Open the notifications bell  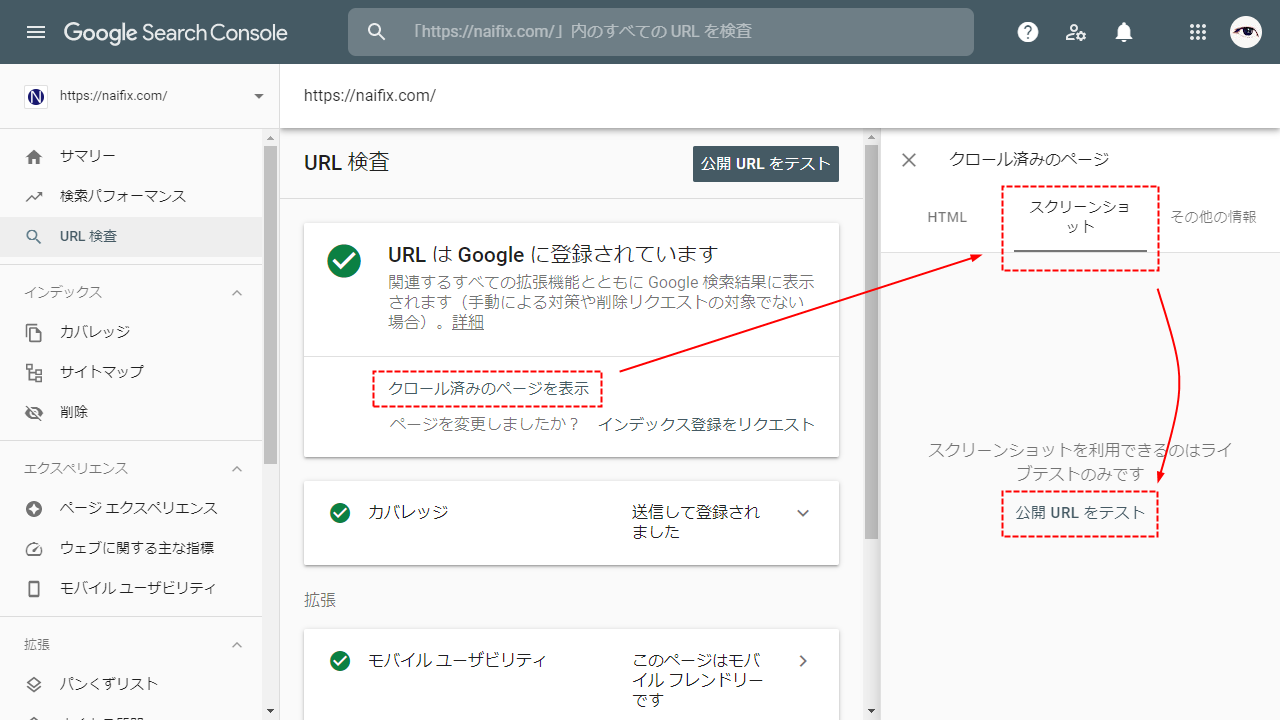pyautogui.click(x=1124, y=32)
